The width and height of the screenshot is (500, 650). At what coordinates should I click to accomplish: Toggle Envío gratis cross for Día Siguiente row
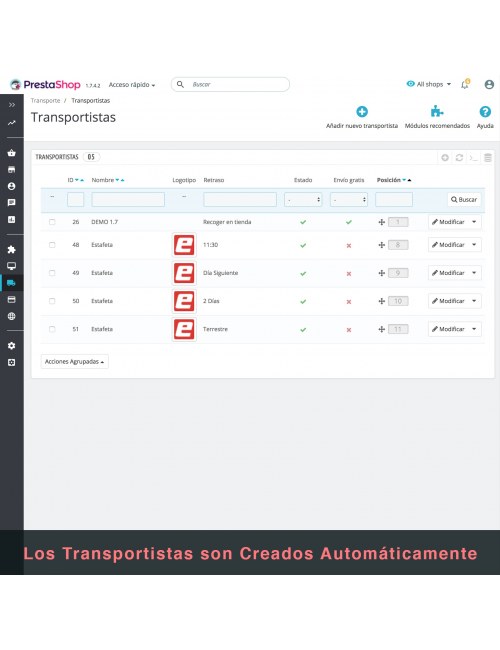point(349,274)
